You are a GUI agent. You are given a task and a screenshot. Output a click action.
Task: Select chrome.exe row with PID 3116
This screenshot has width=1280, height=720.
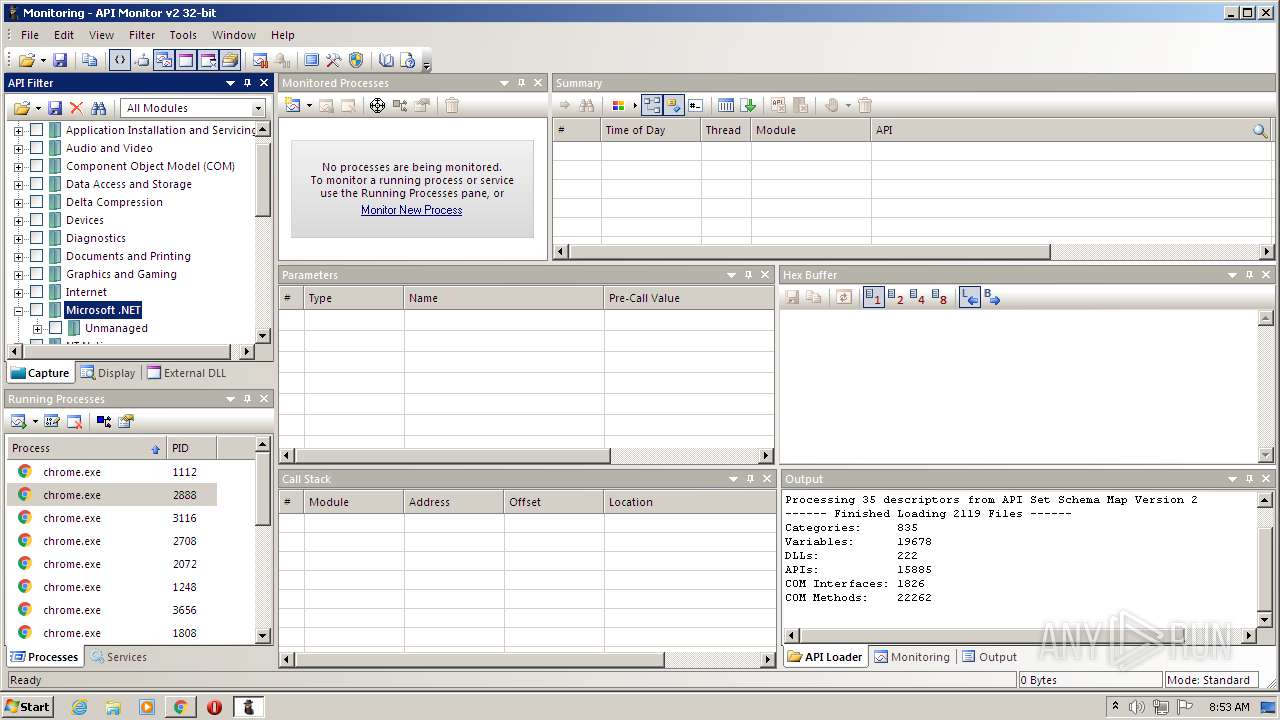(x=112, y=518)
